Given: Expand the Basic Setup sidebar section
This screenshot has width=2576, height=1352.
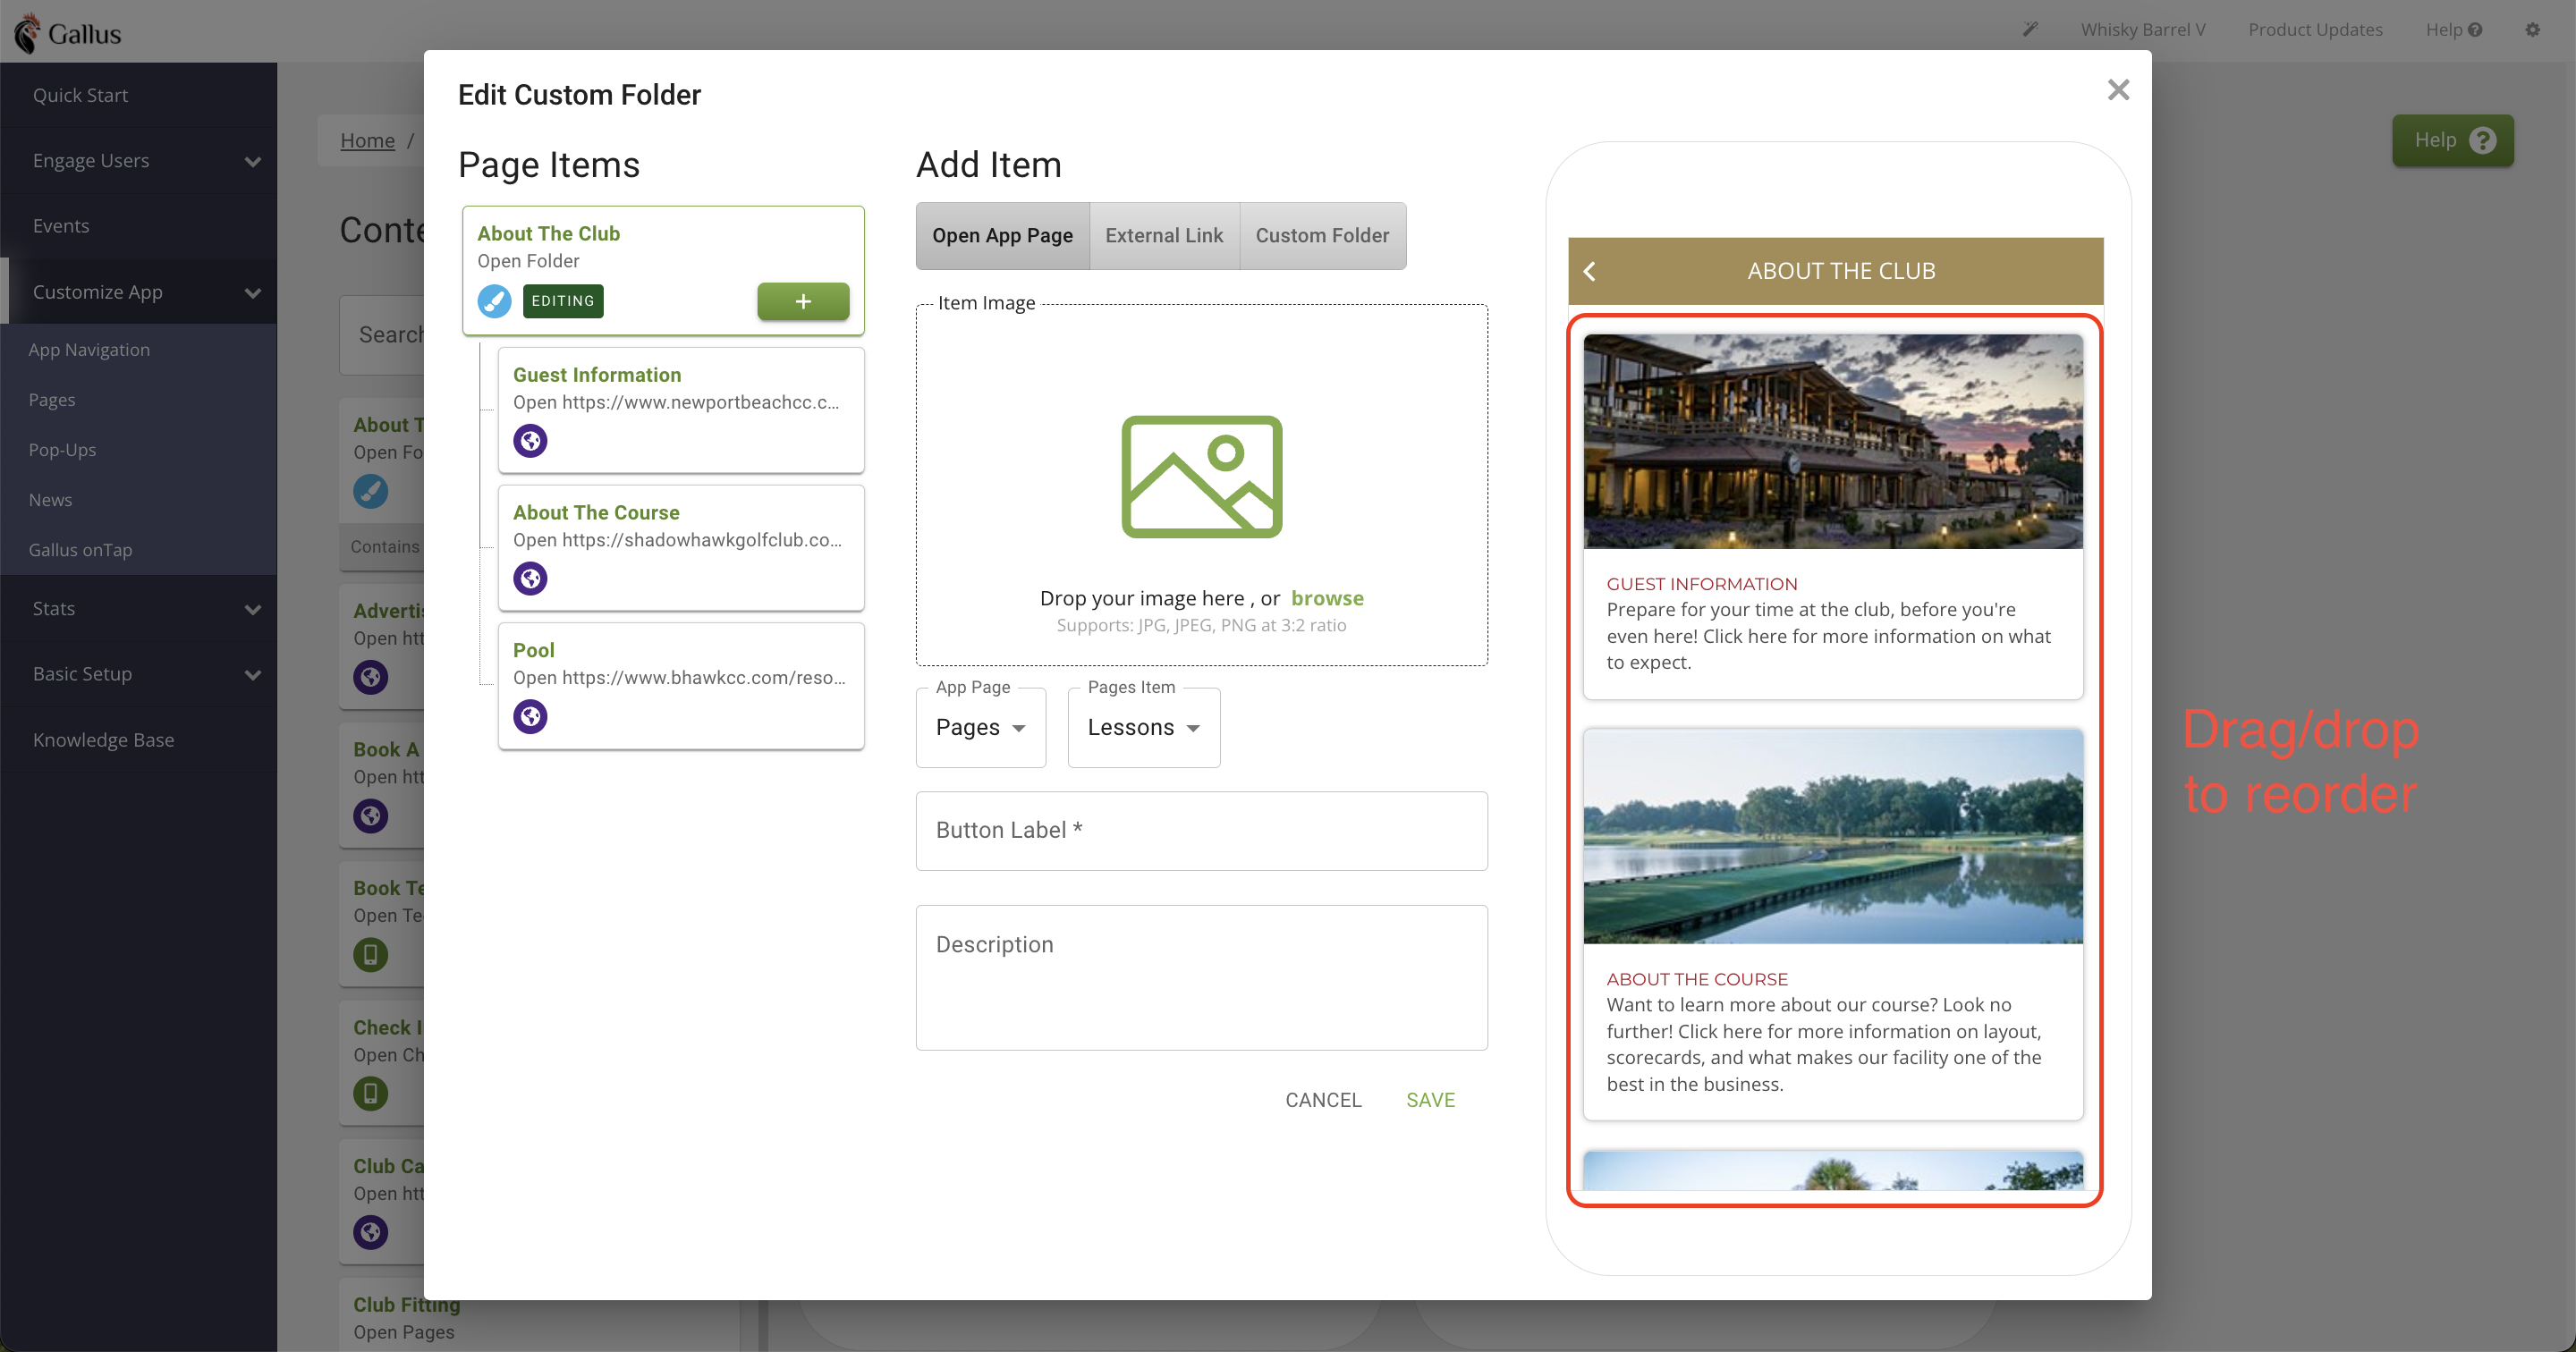Looking at the screenshot, I should 139,674.
